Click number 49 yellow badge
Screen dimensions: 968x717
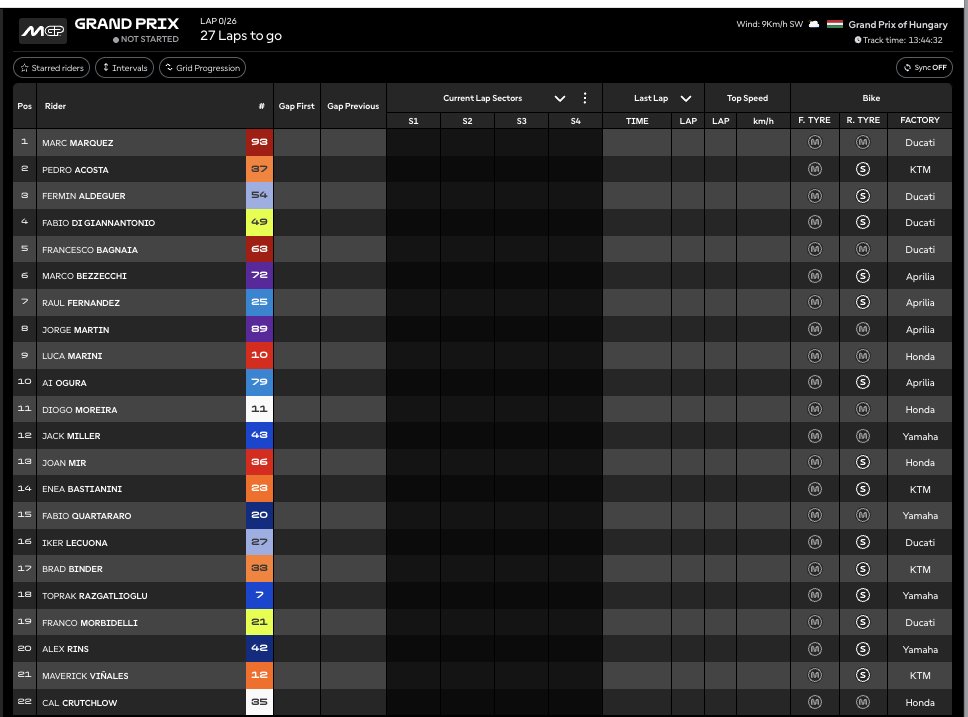point(259,222)
